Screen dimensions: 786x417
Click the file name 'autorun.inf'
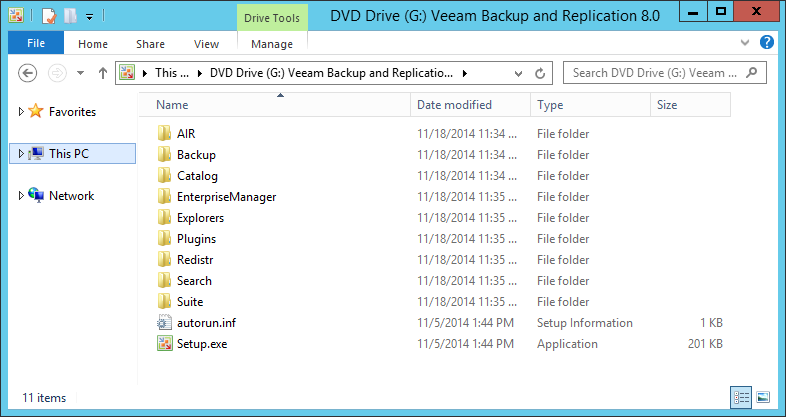[207, 323]
